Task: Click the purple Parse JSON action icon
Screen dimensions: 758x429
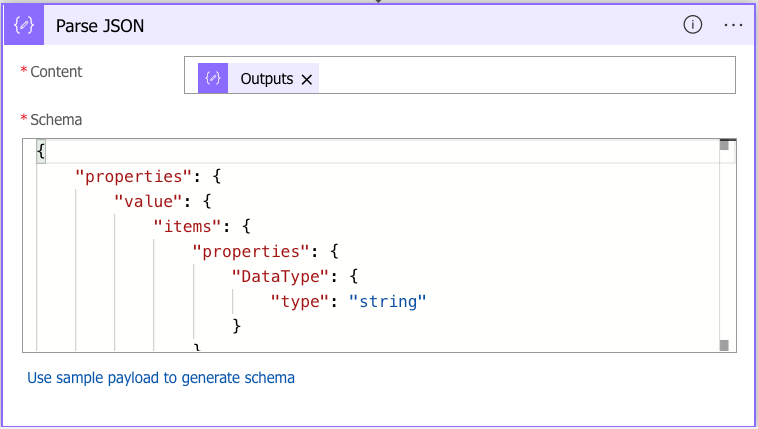Action: point(25,26)
